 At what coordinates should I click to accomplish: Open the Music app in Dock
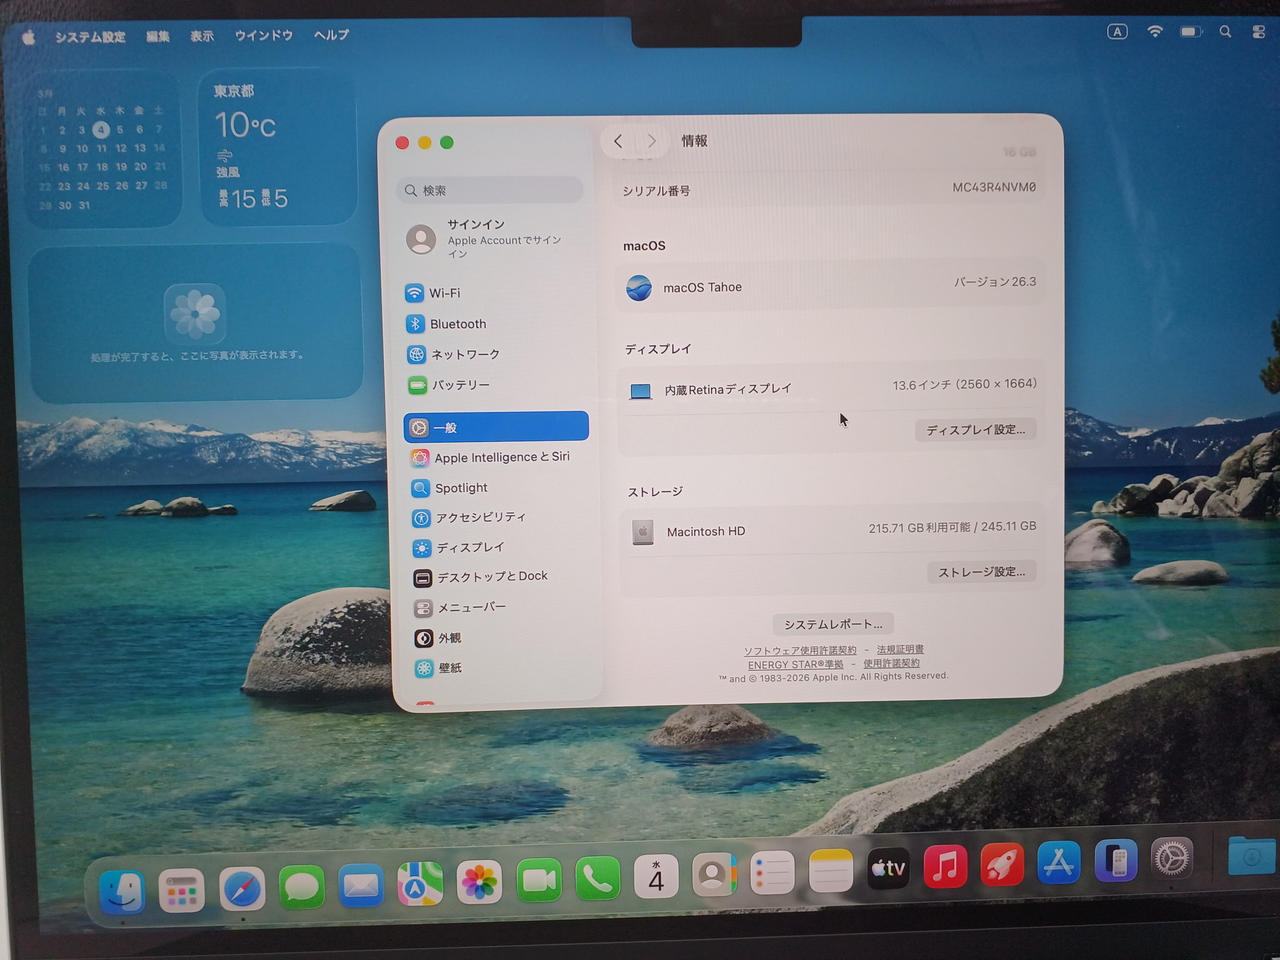(944, 867)
